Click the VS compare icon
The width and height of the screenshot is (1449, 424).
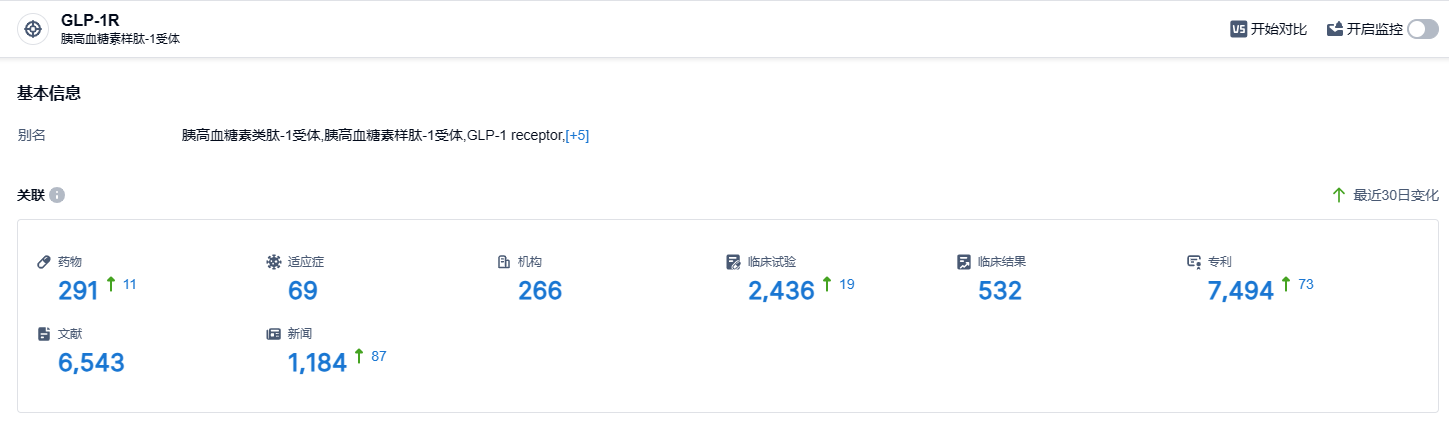click(x=1238, y=30)
